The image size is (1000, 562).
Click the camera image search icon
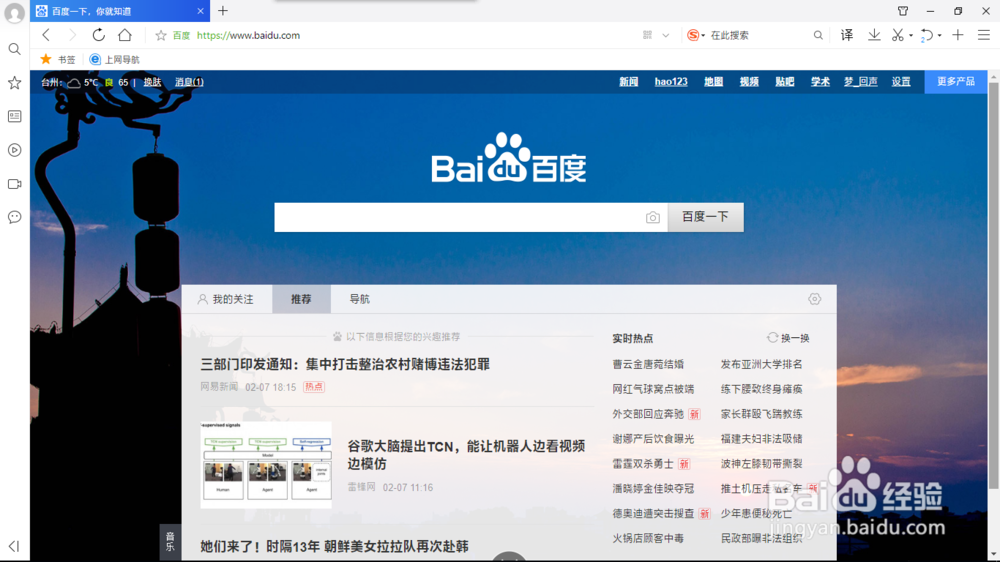click(652, 218)
